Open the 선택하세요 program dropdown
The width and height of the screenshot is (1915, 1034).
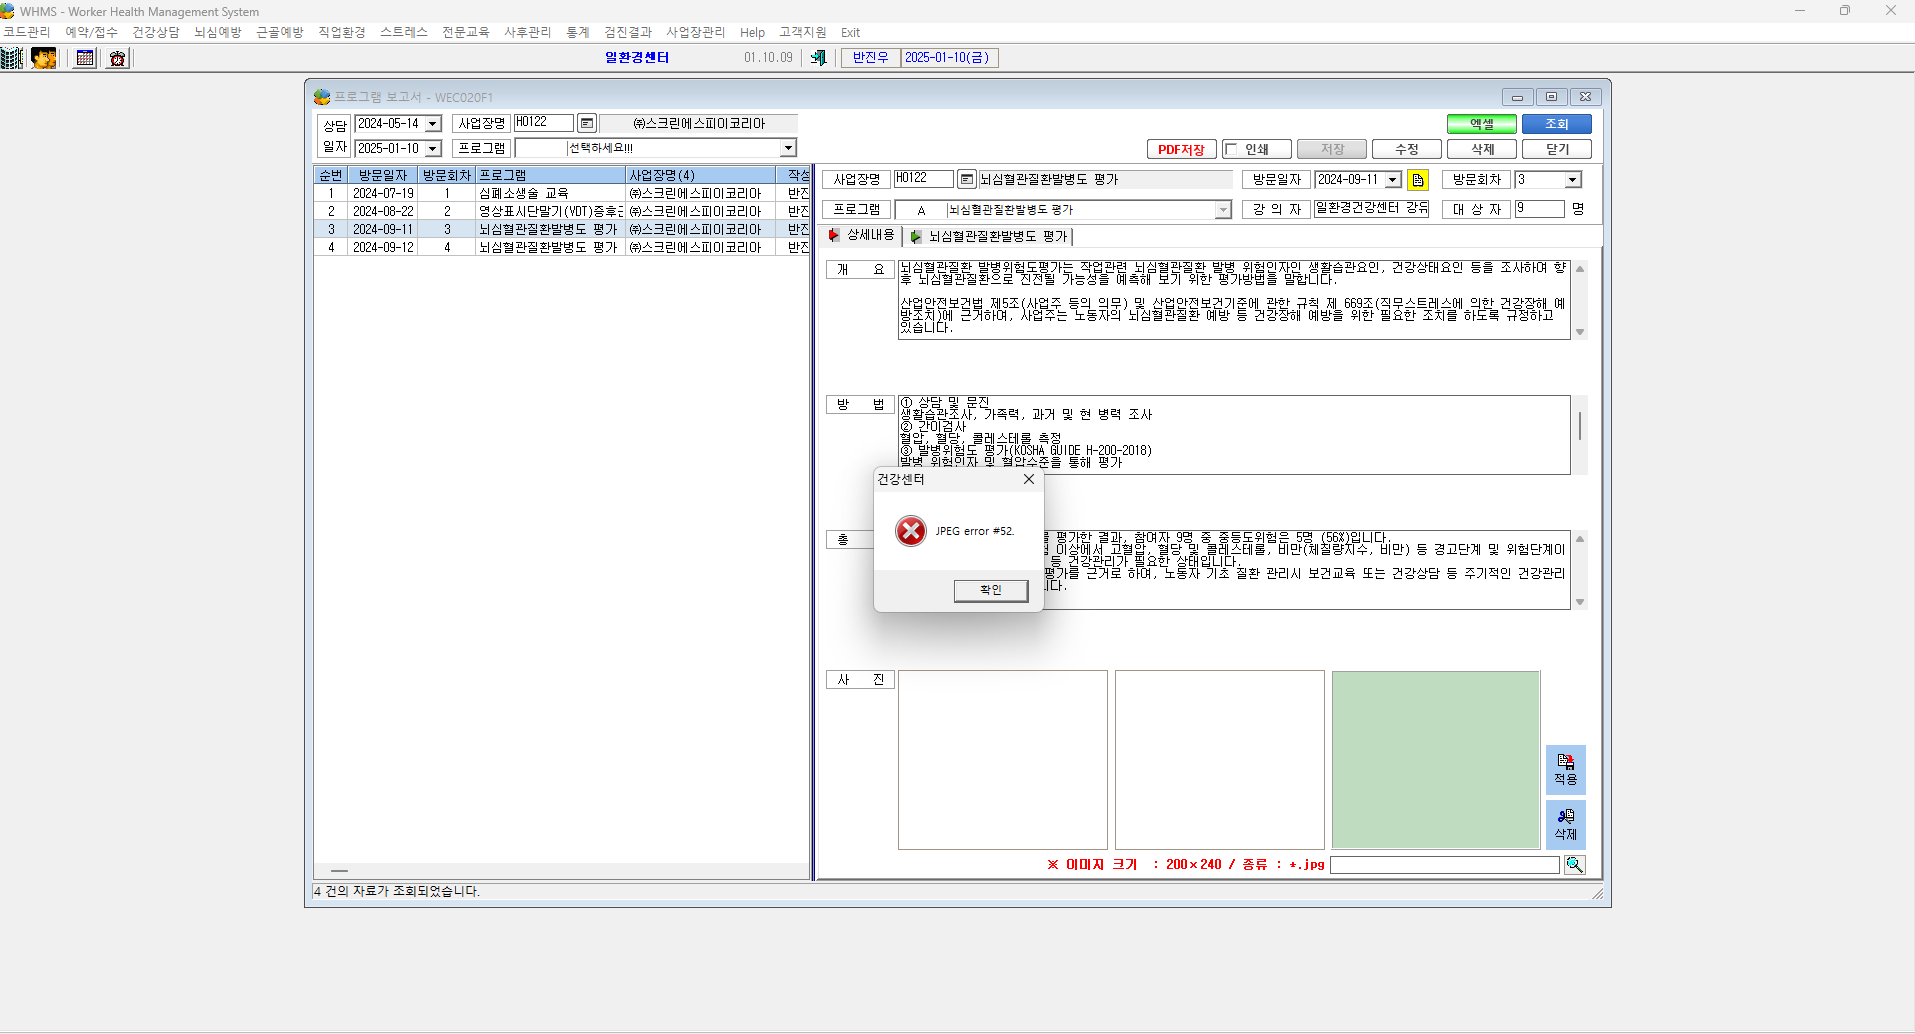pyautogui.click(x=788, y=148)
